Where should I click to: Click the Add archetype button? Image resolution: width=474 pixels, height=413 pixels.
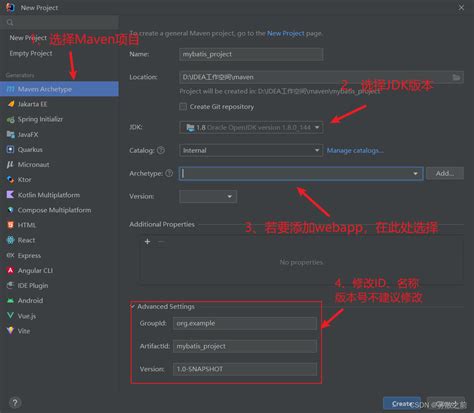tap(445, 173)
